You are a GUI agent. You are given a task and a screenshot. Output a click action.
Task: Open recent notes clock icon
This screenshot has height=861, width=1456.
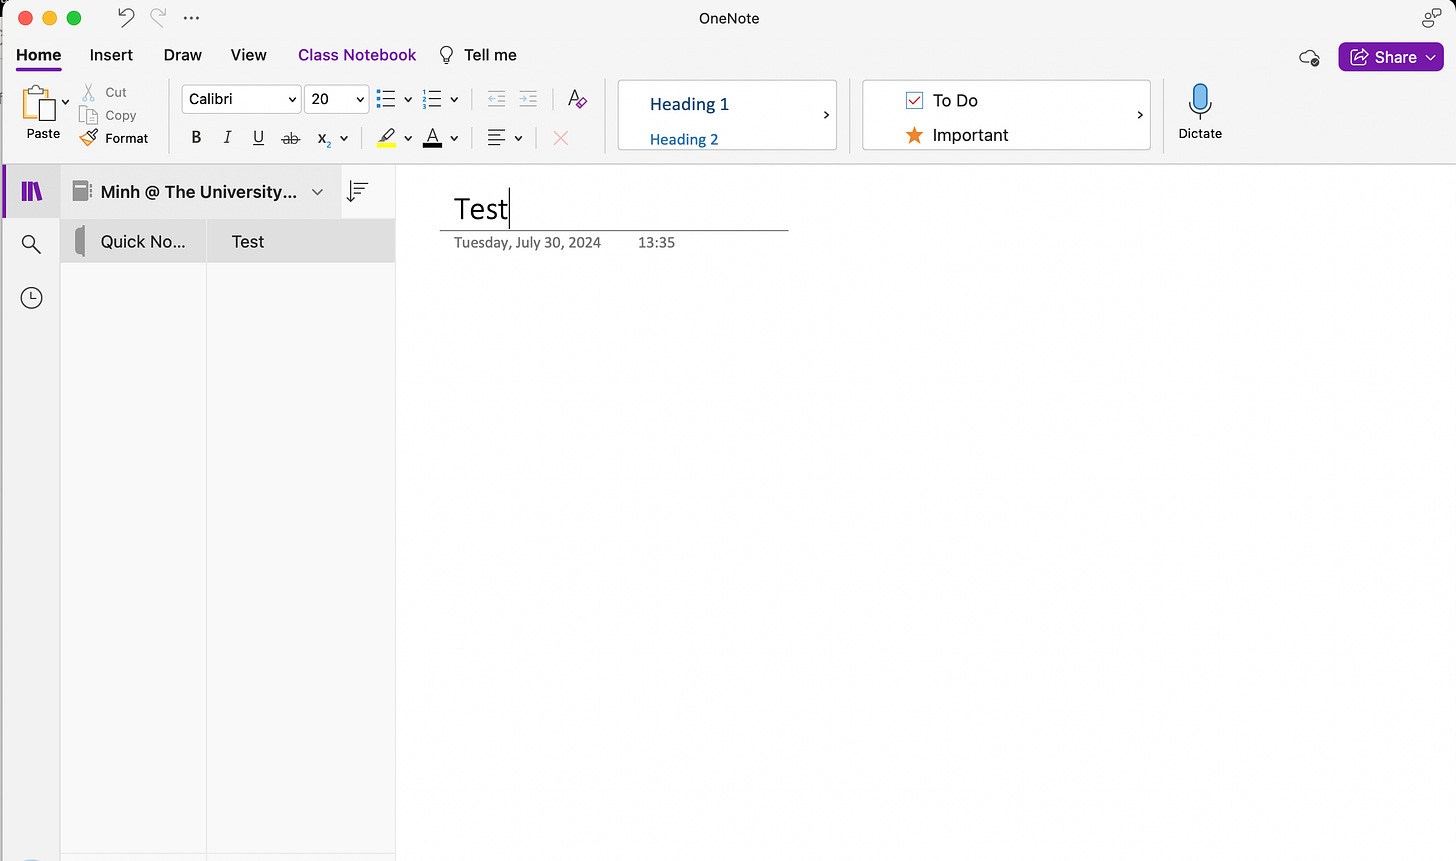point(32,297)
